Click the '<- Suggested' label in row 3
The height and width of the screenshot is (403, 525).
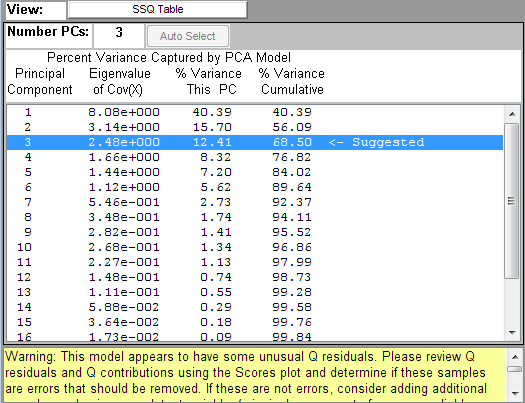376,142
